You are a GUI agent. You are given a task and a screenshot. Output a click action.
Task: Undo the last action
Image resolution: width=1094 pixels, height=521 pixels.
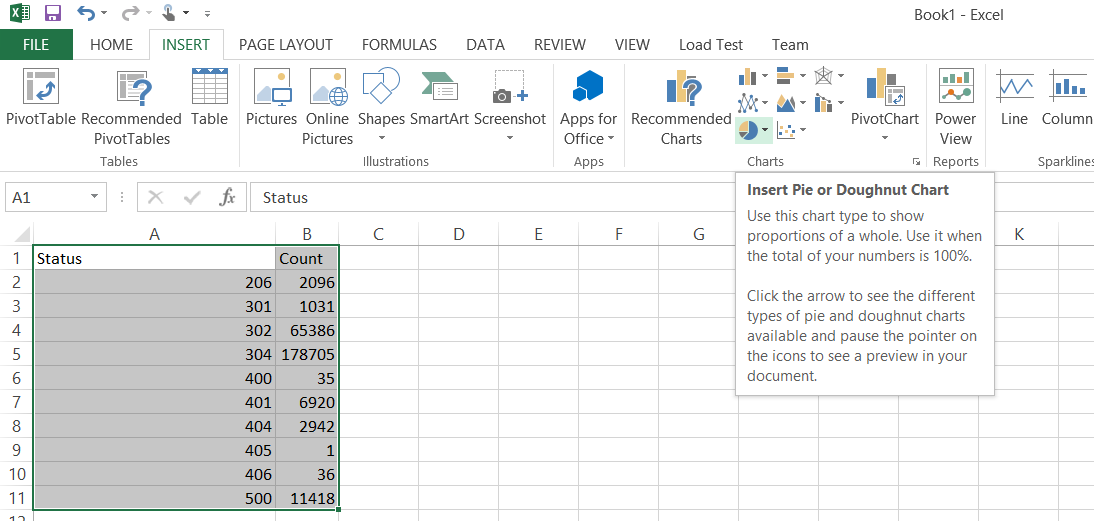coord(86,13)
